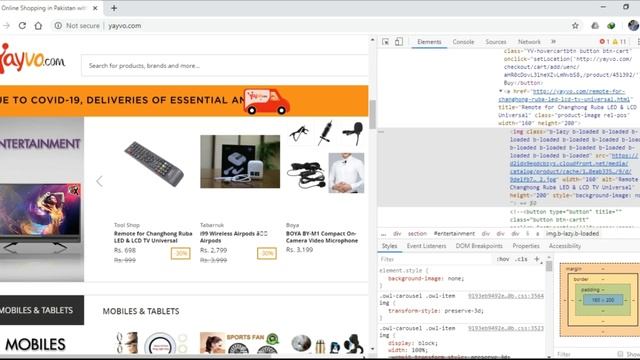The height and width of the screenshot is (360, 640).
Task: Open the i99 Wireless Airpods product image
Action: click(240, 162)
